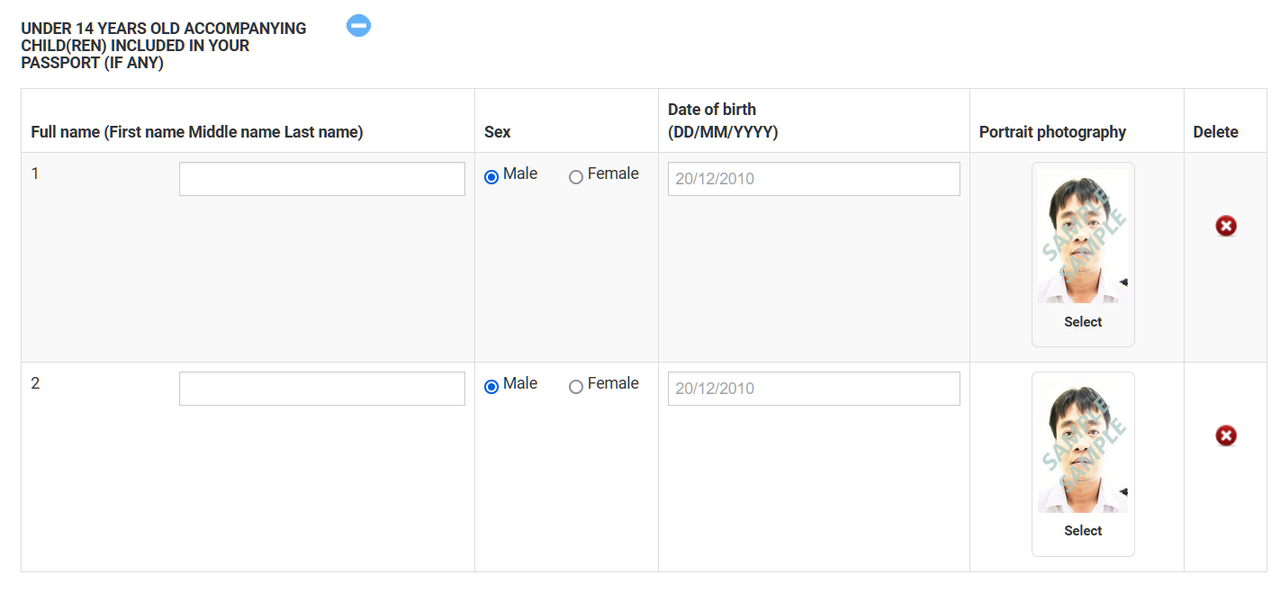Viewport: 1280px width, 591px height.
Task: Click the 'Full name' column header
Action: (197, 132)
